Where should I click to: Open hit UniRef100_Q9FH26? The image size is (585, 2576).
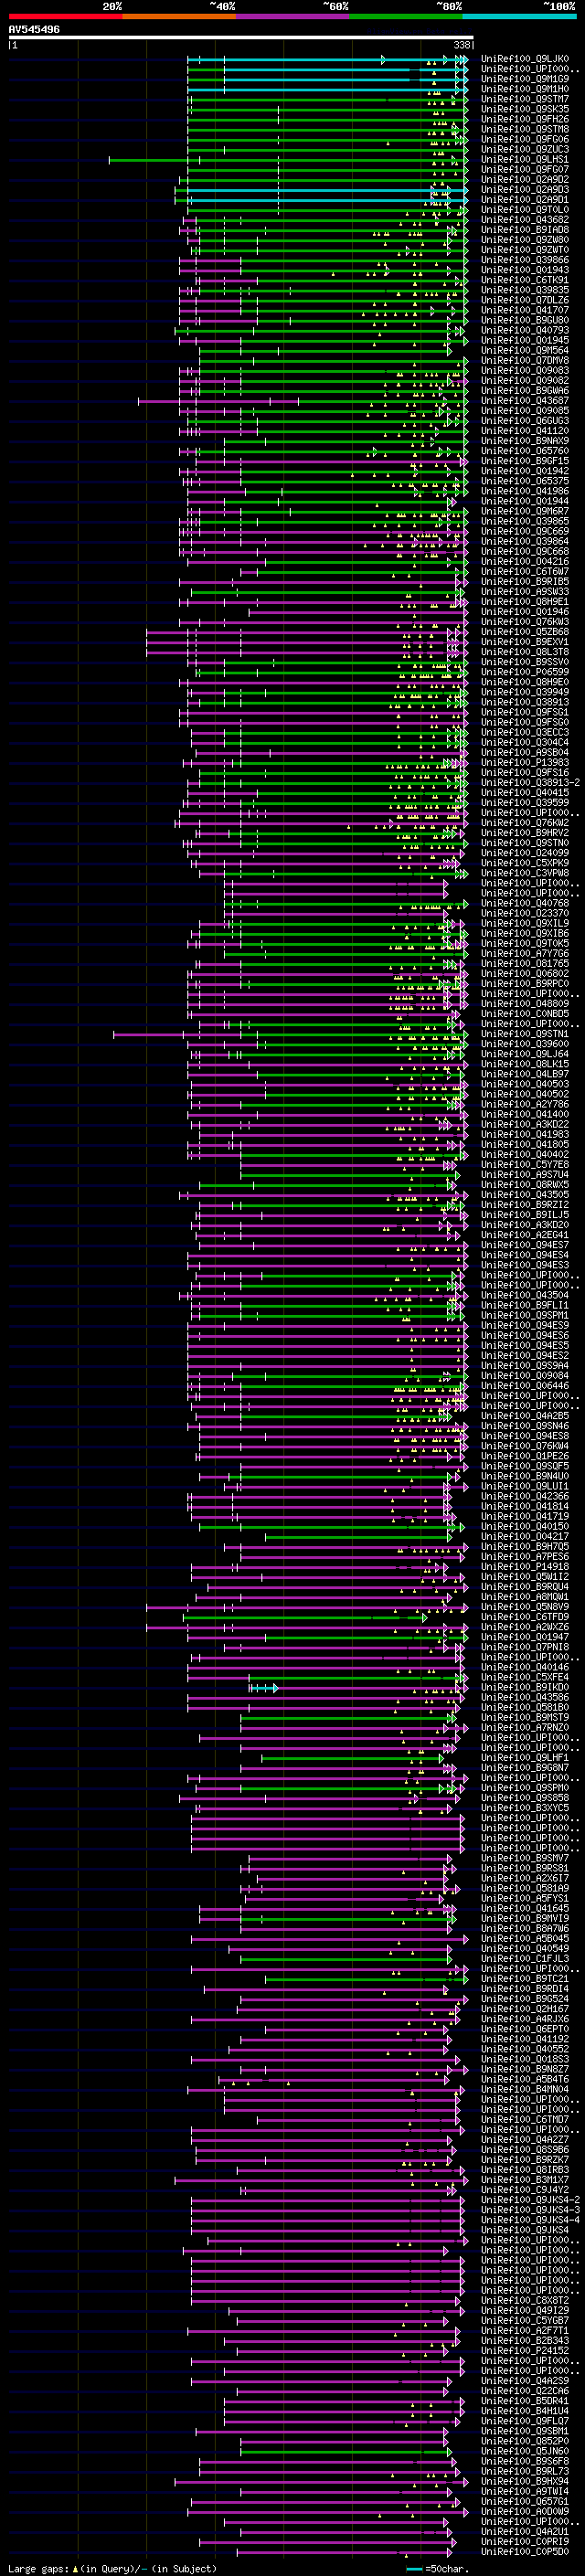[x=525, y=119]
